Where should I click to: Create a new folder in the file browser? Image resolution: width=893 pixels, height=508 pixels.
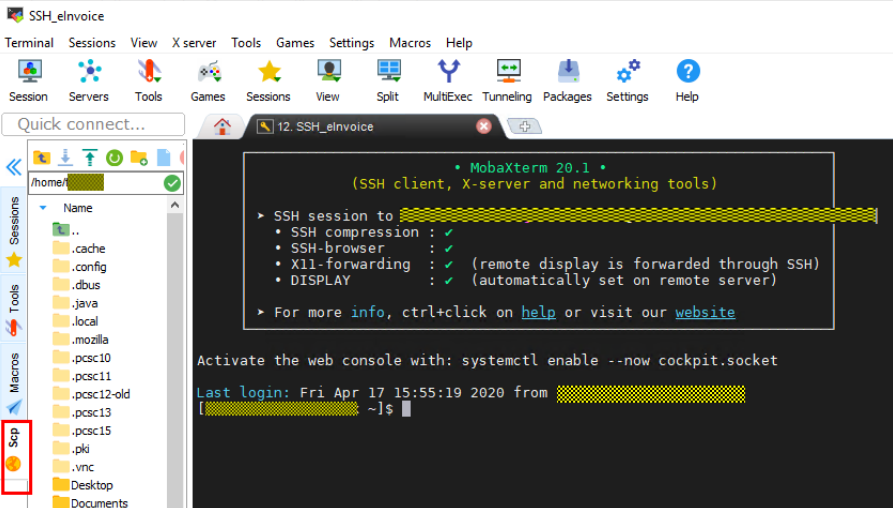coord(138,157)
